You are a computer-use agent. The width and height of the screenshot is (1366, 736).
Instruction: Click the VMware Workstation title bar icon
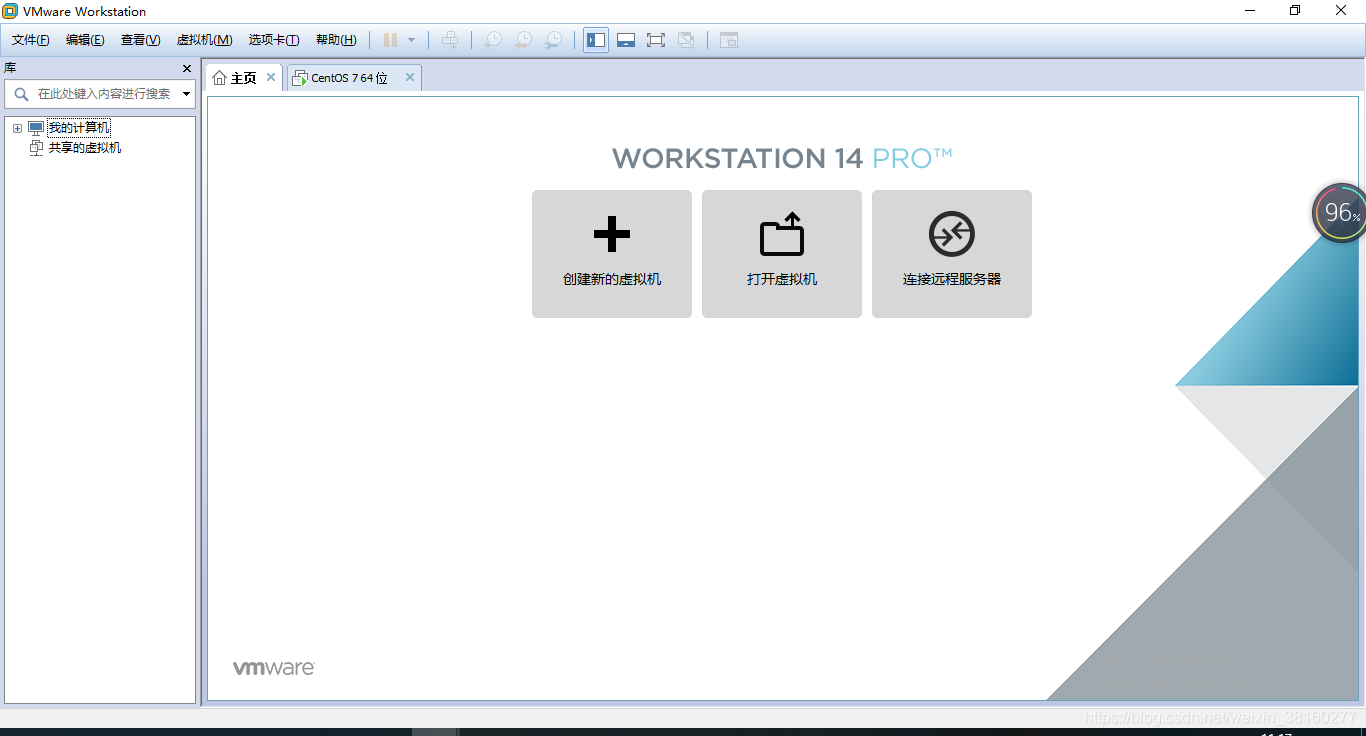pos(10,11)
